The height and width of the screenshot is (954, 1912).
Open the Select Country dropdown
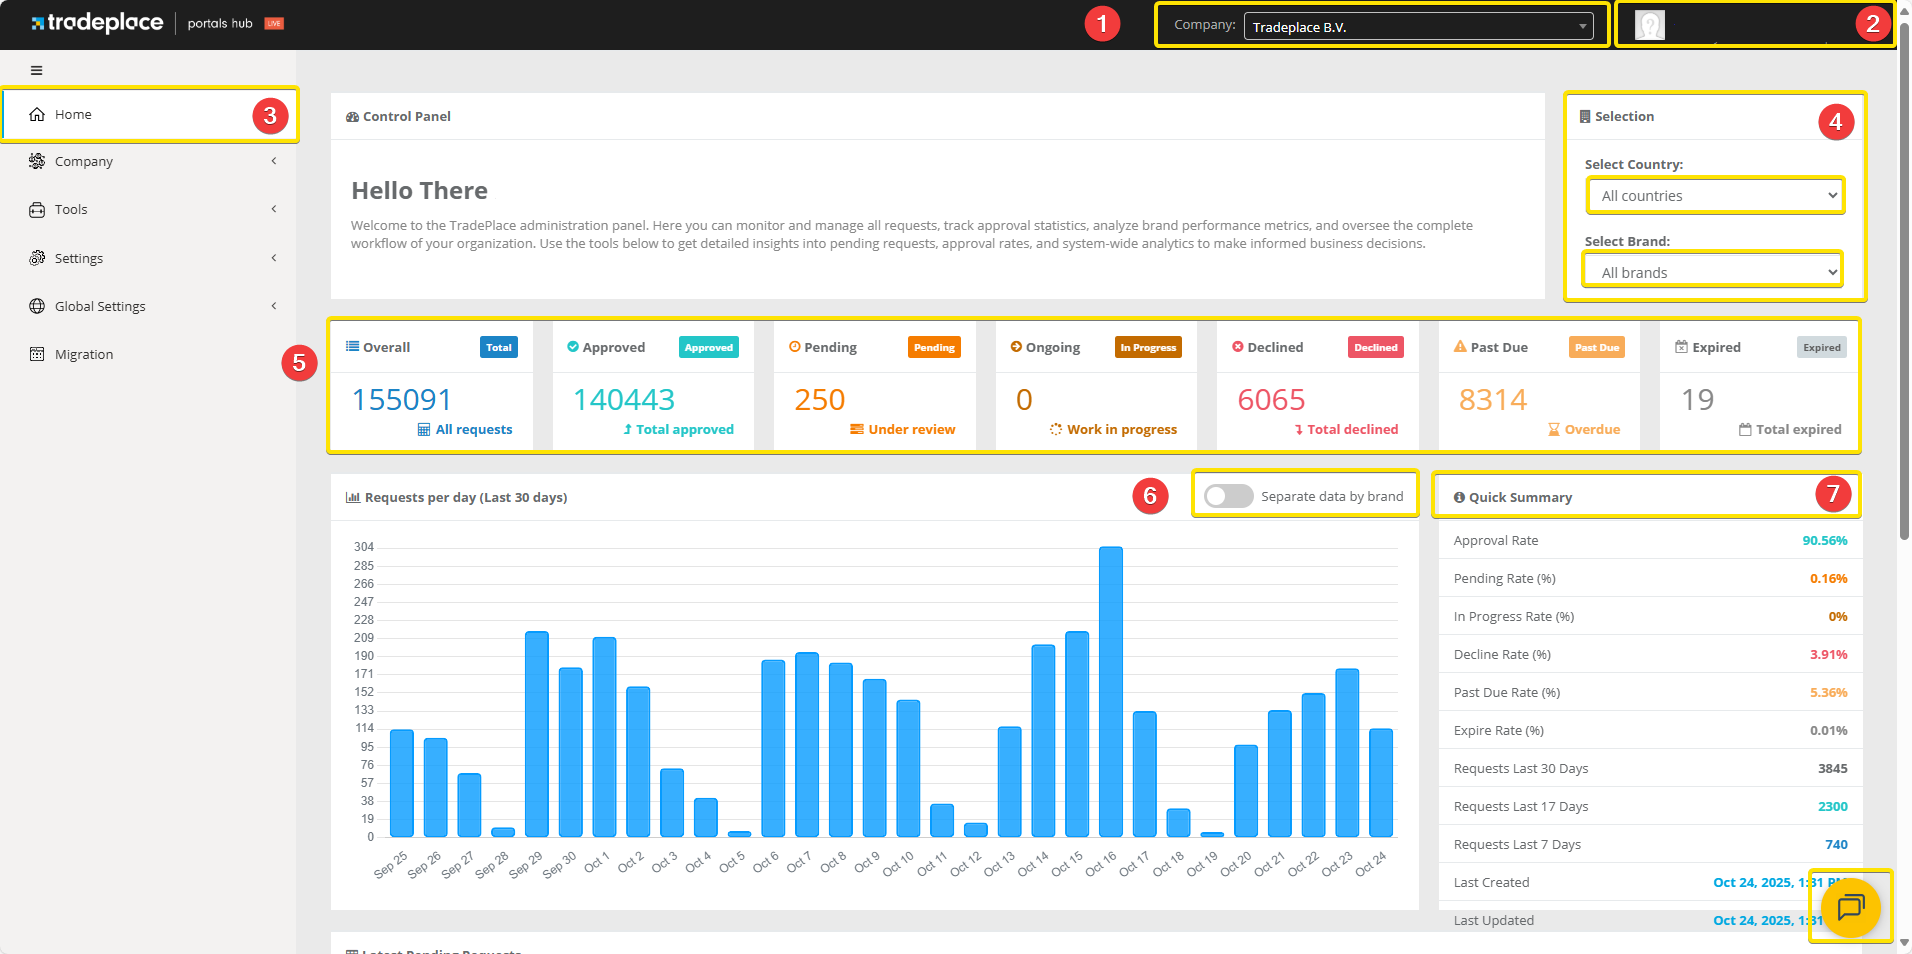1716,196
